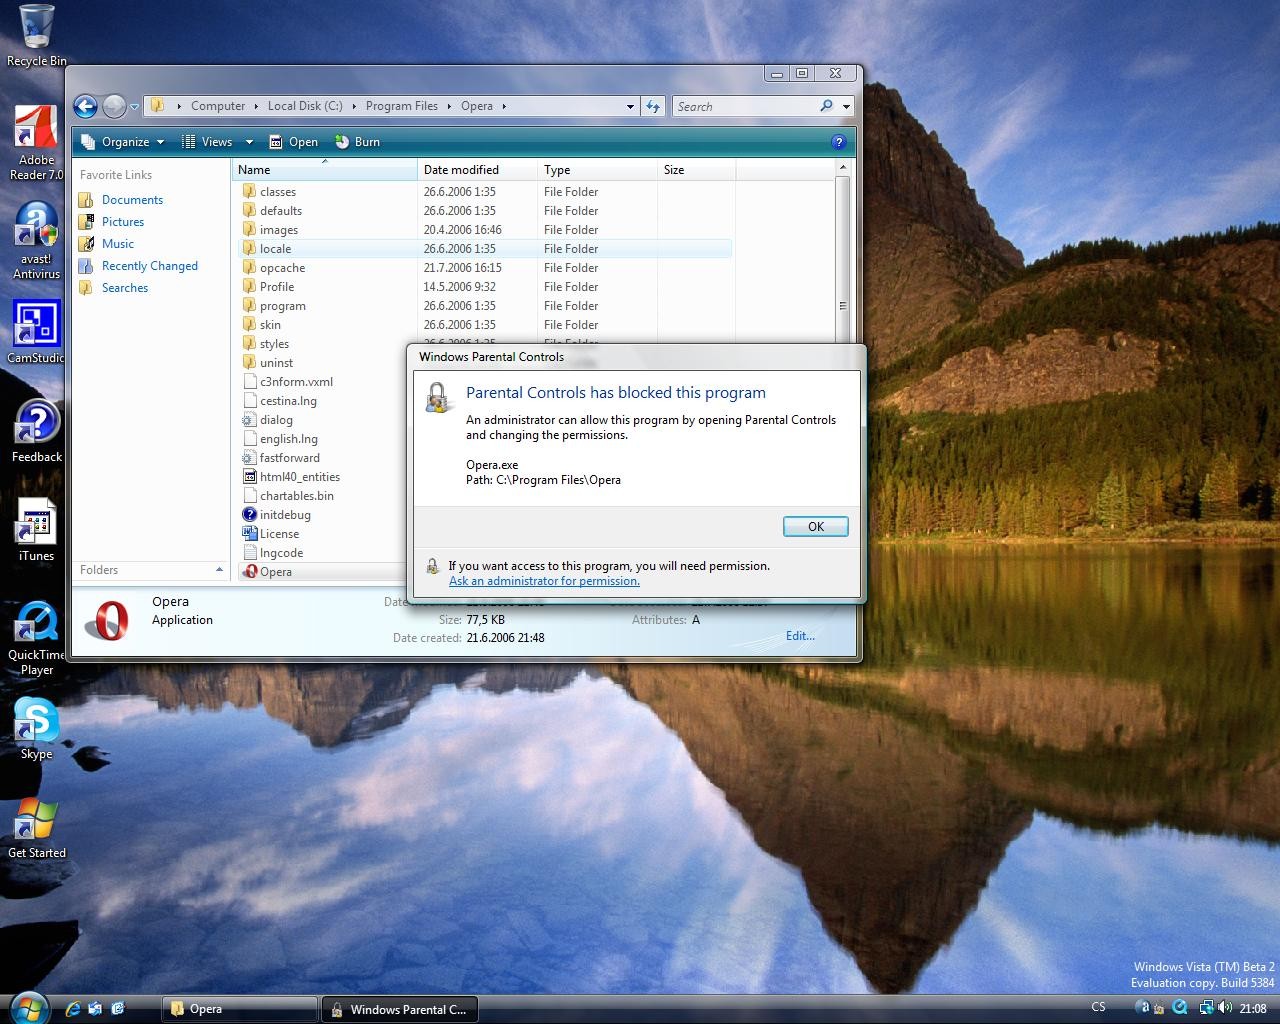Click Program Files breadcrumb segment

point(401,106)
